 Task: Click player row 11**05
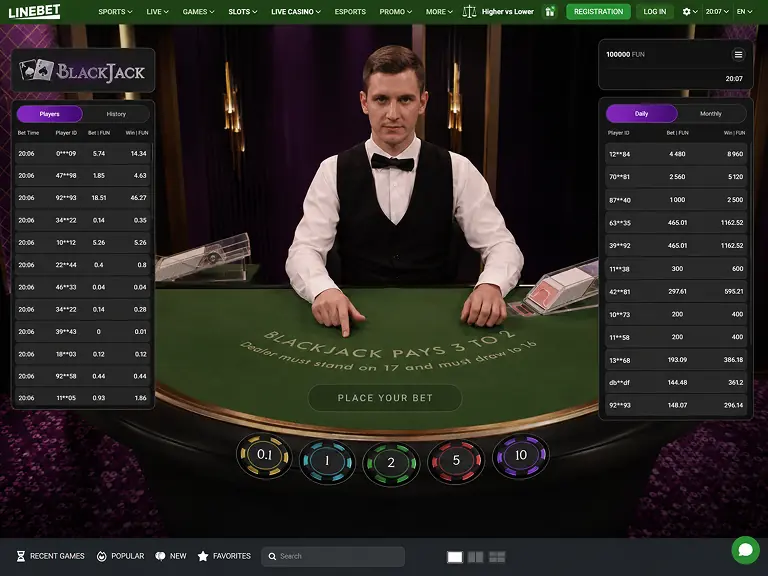pyautogui.click(x=82, y=398)
